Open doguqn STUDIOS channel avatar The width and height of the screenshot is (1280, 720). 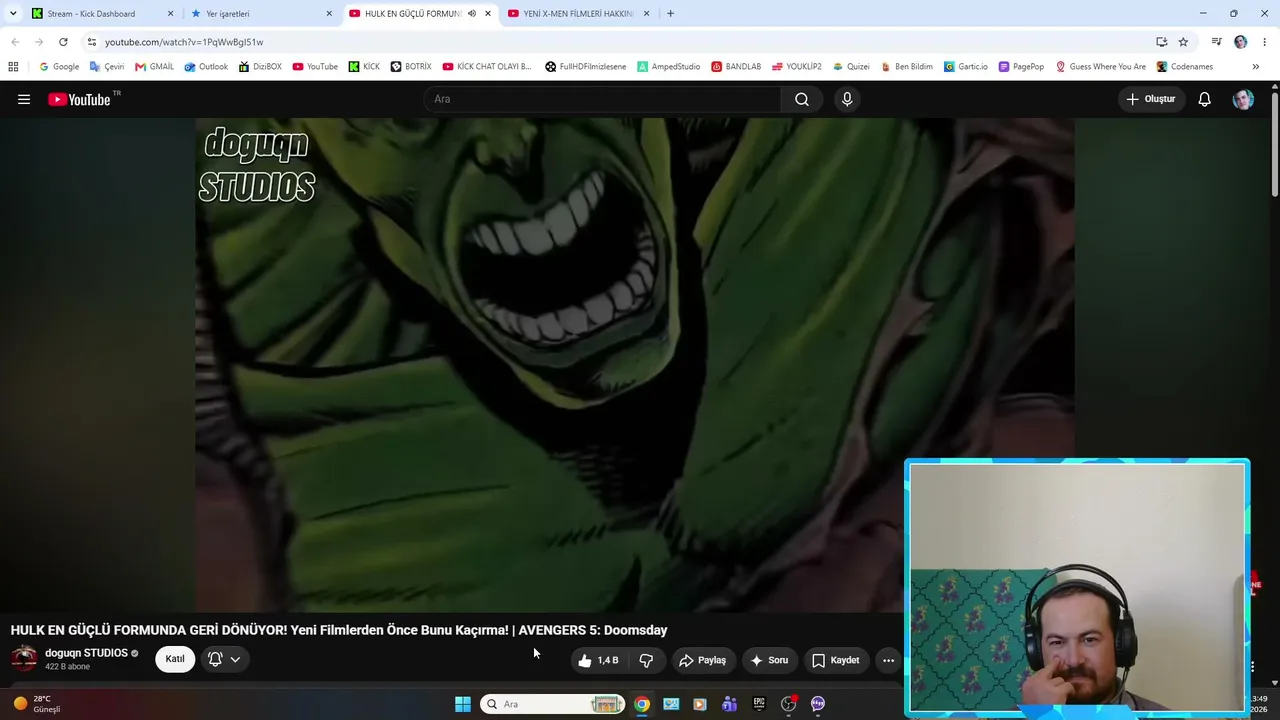pos(24,658)
